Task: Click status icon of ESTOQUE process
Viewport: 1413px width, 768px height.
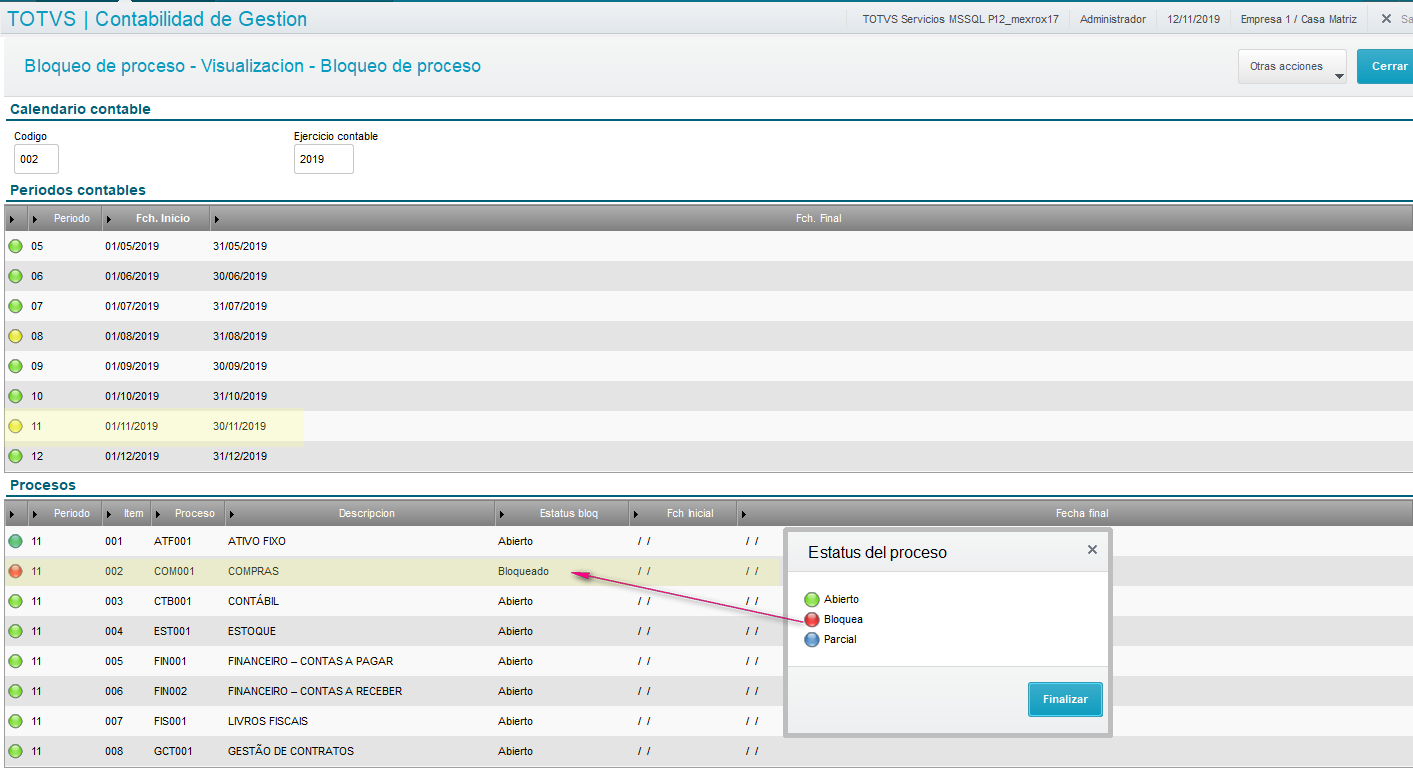Action: (15, 631)
